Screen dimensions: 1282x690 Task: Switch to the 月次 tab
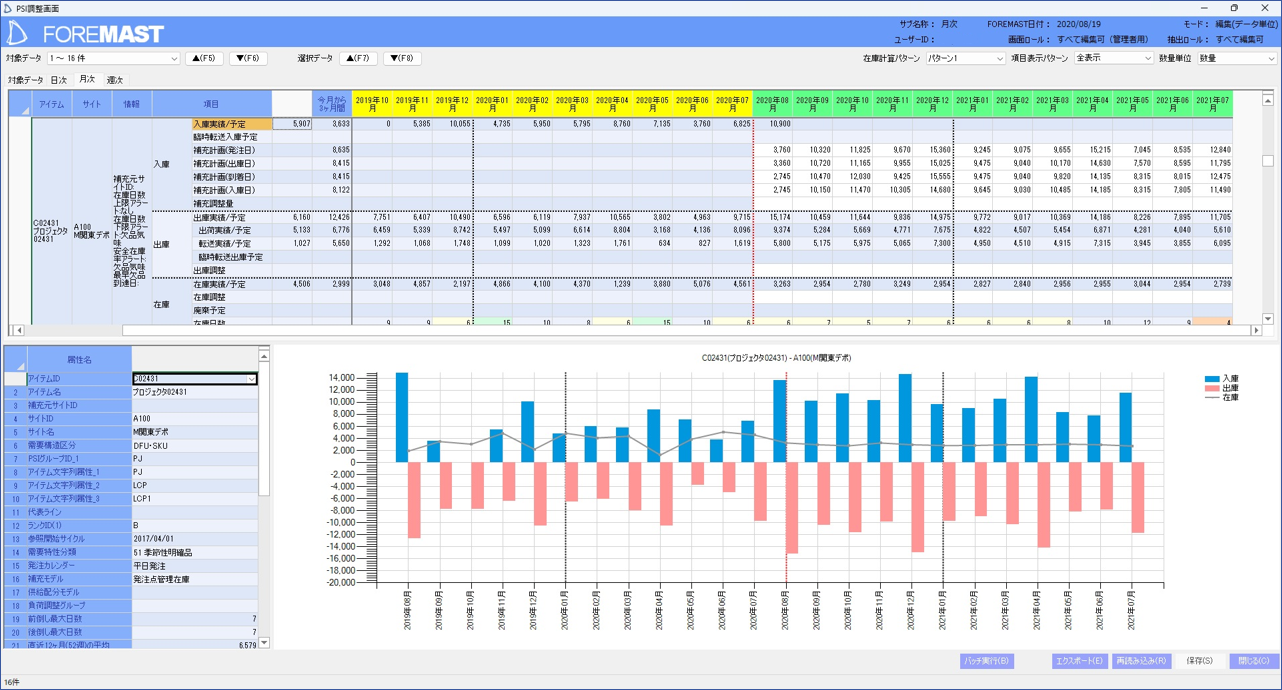click(87, 79)
